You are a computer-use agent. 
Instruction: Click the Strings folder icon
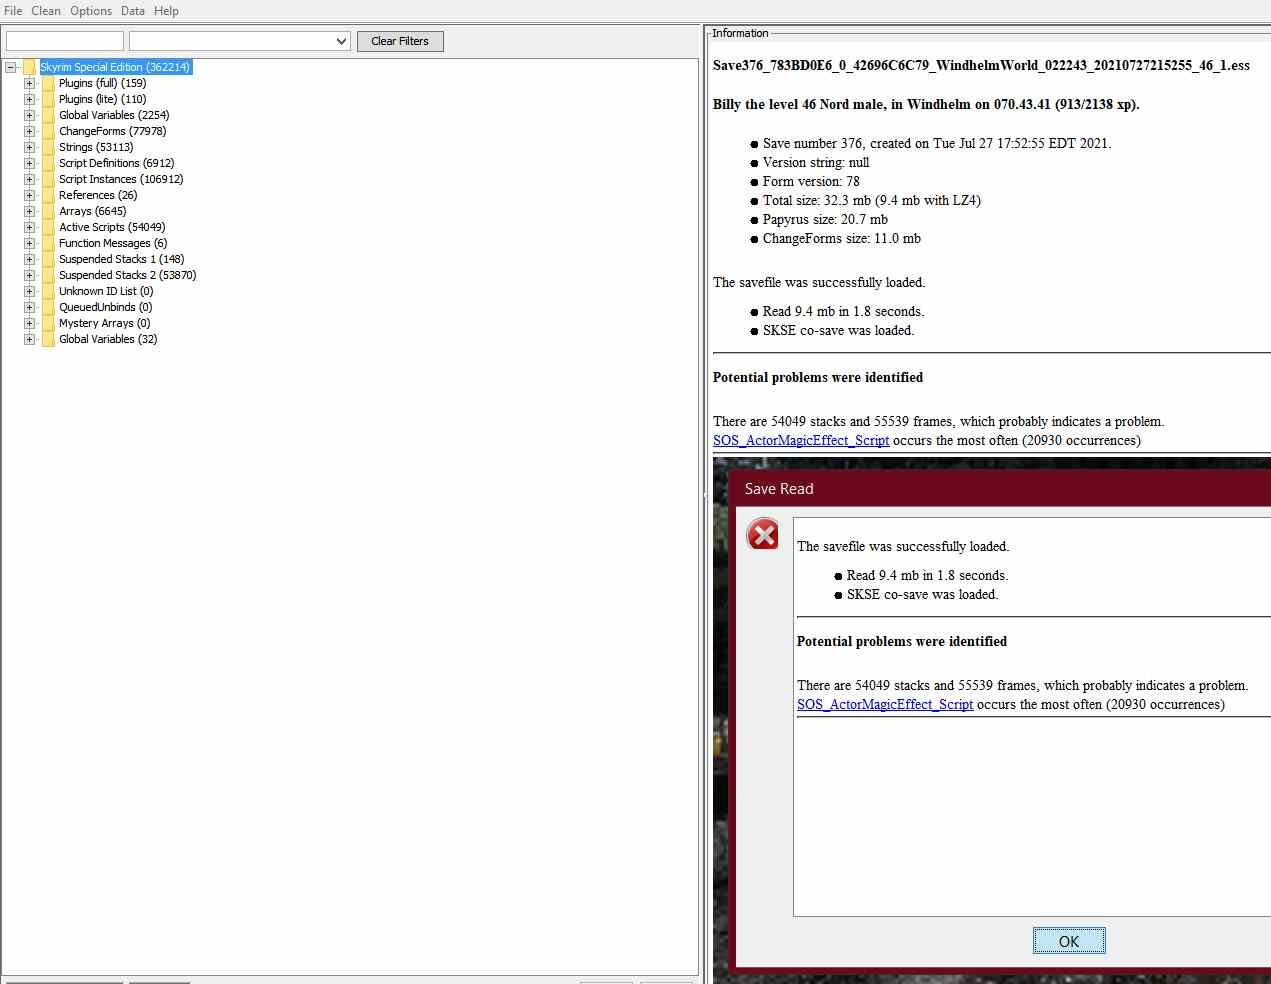click(48, 147)
